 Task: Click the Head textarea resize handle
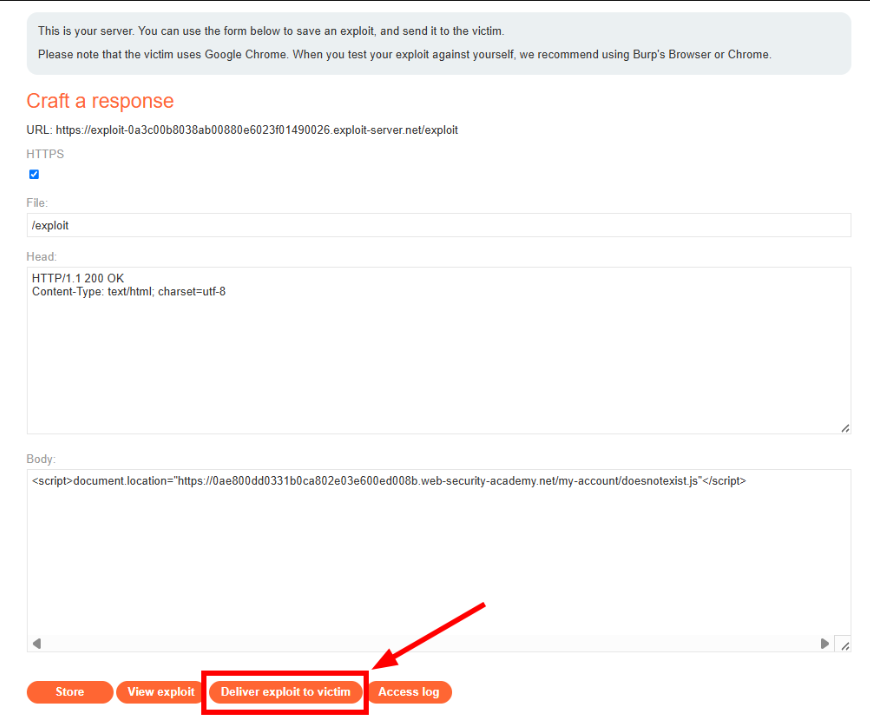tap(845, 428)
